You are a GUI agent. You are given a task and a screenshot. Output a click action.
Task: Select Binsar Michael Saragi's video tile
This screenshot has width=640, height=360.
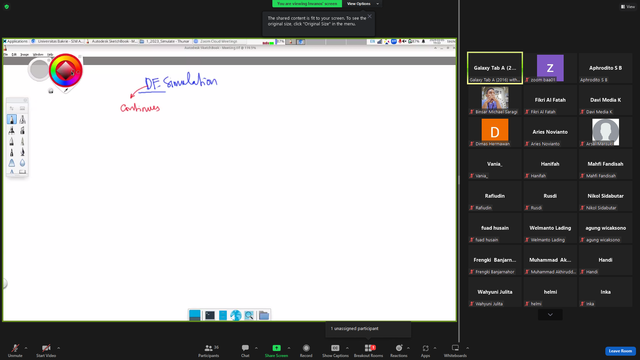[495, 100]
